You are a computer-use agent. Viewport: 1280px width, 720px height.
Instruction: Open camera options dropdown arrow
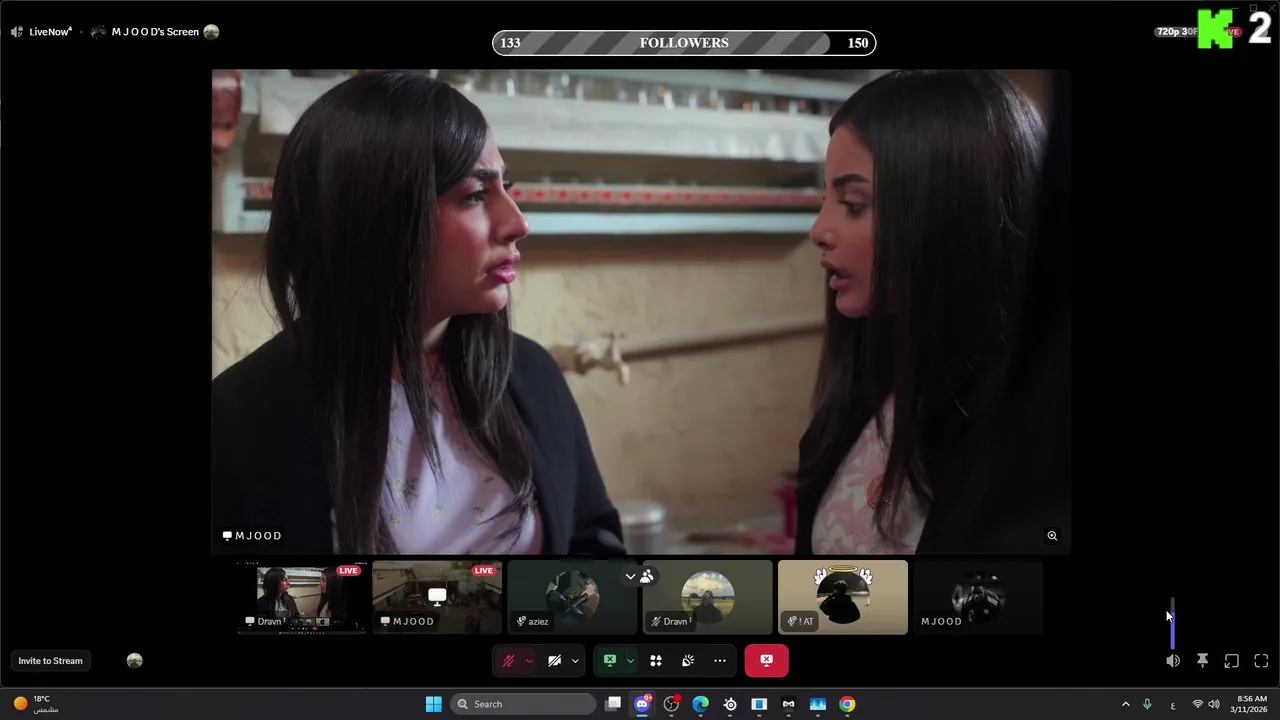(x=575, y=661)
